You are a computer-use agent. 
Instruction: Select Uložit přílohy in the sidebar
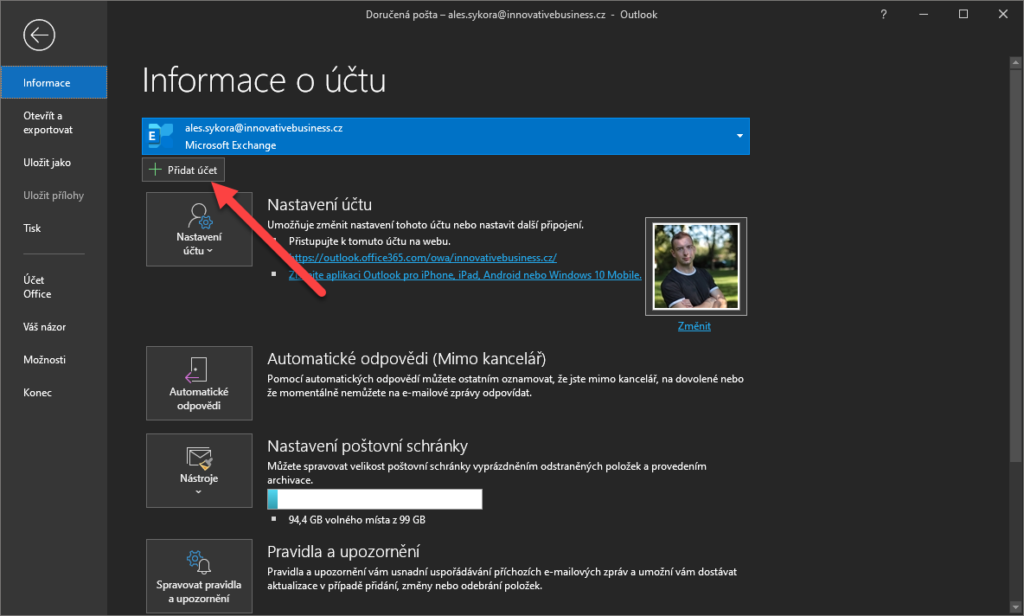coord(54,195)
